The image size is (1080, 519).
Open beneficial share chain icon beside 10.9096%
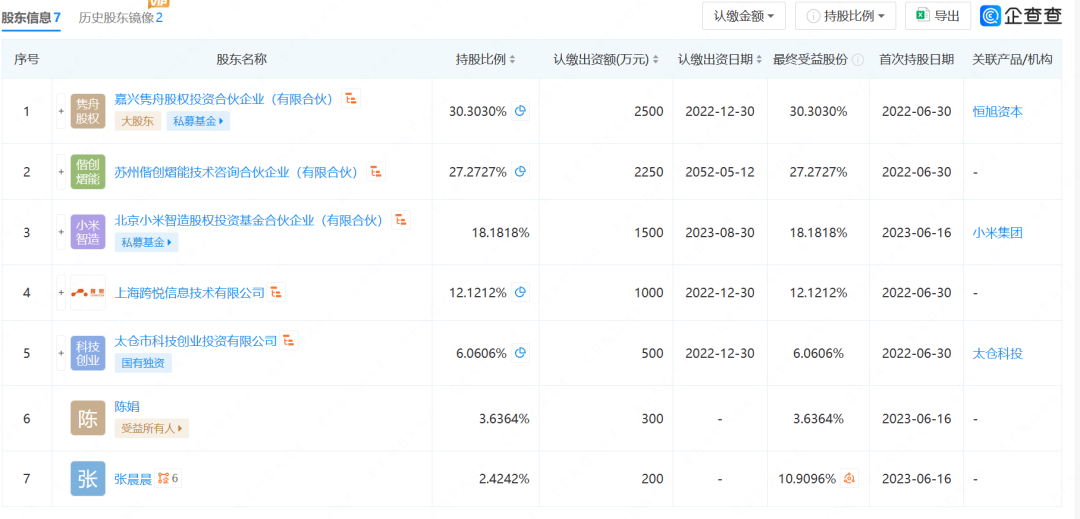(849, 479)
